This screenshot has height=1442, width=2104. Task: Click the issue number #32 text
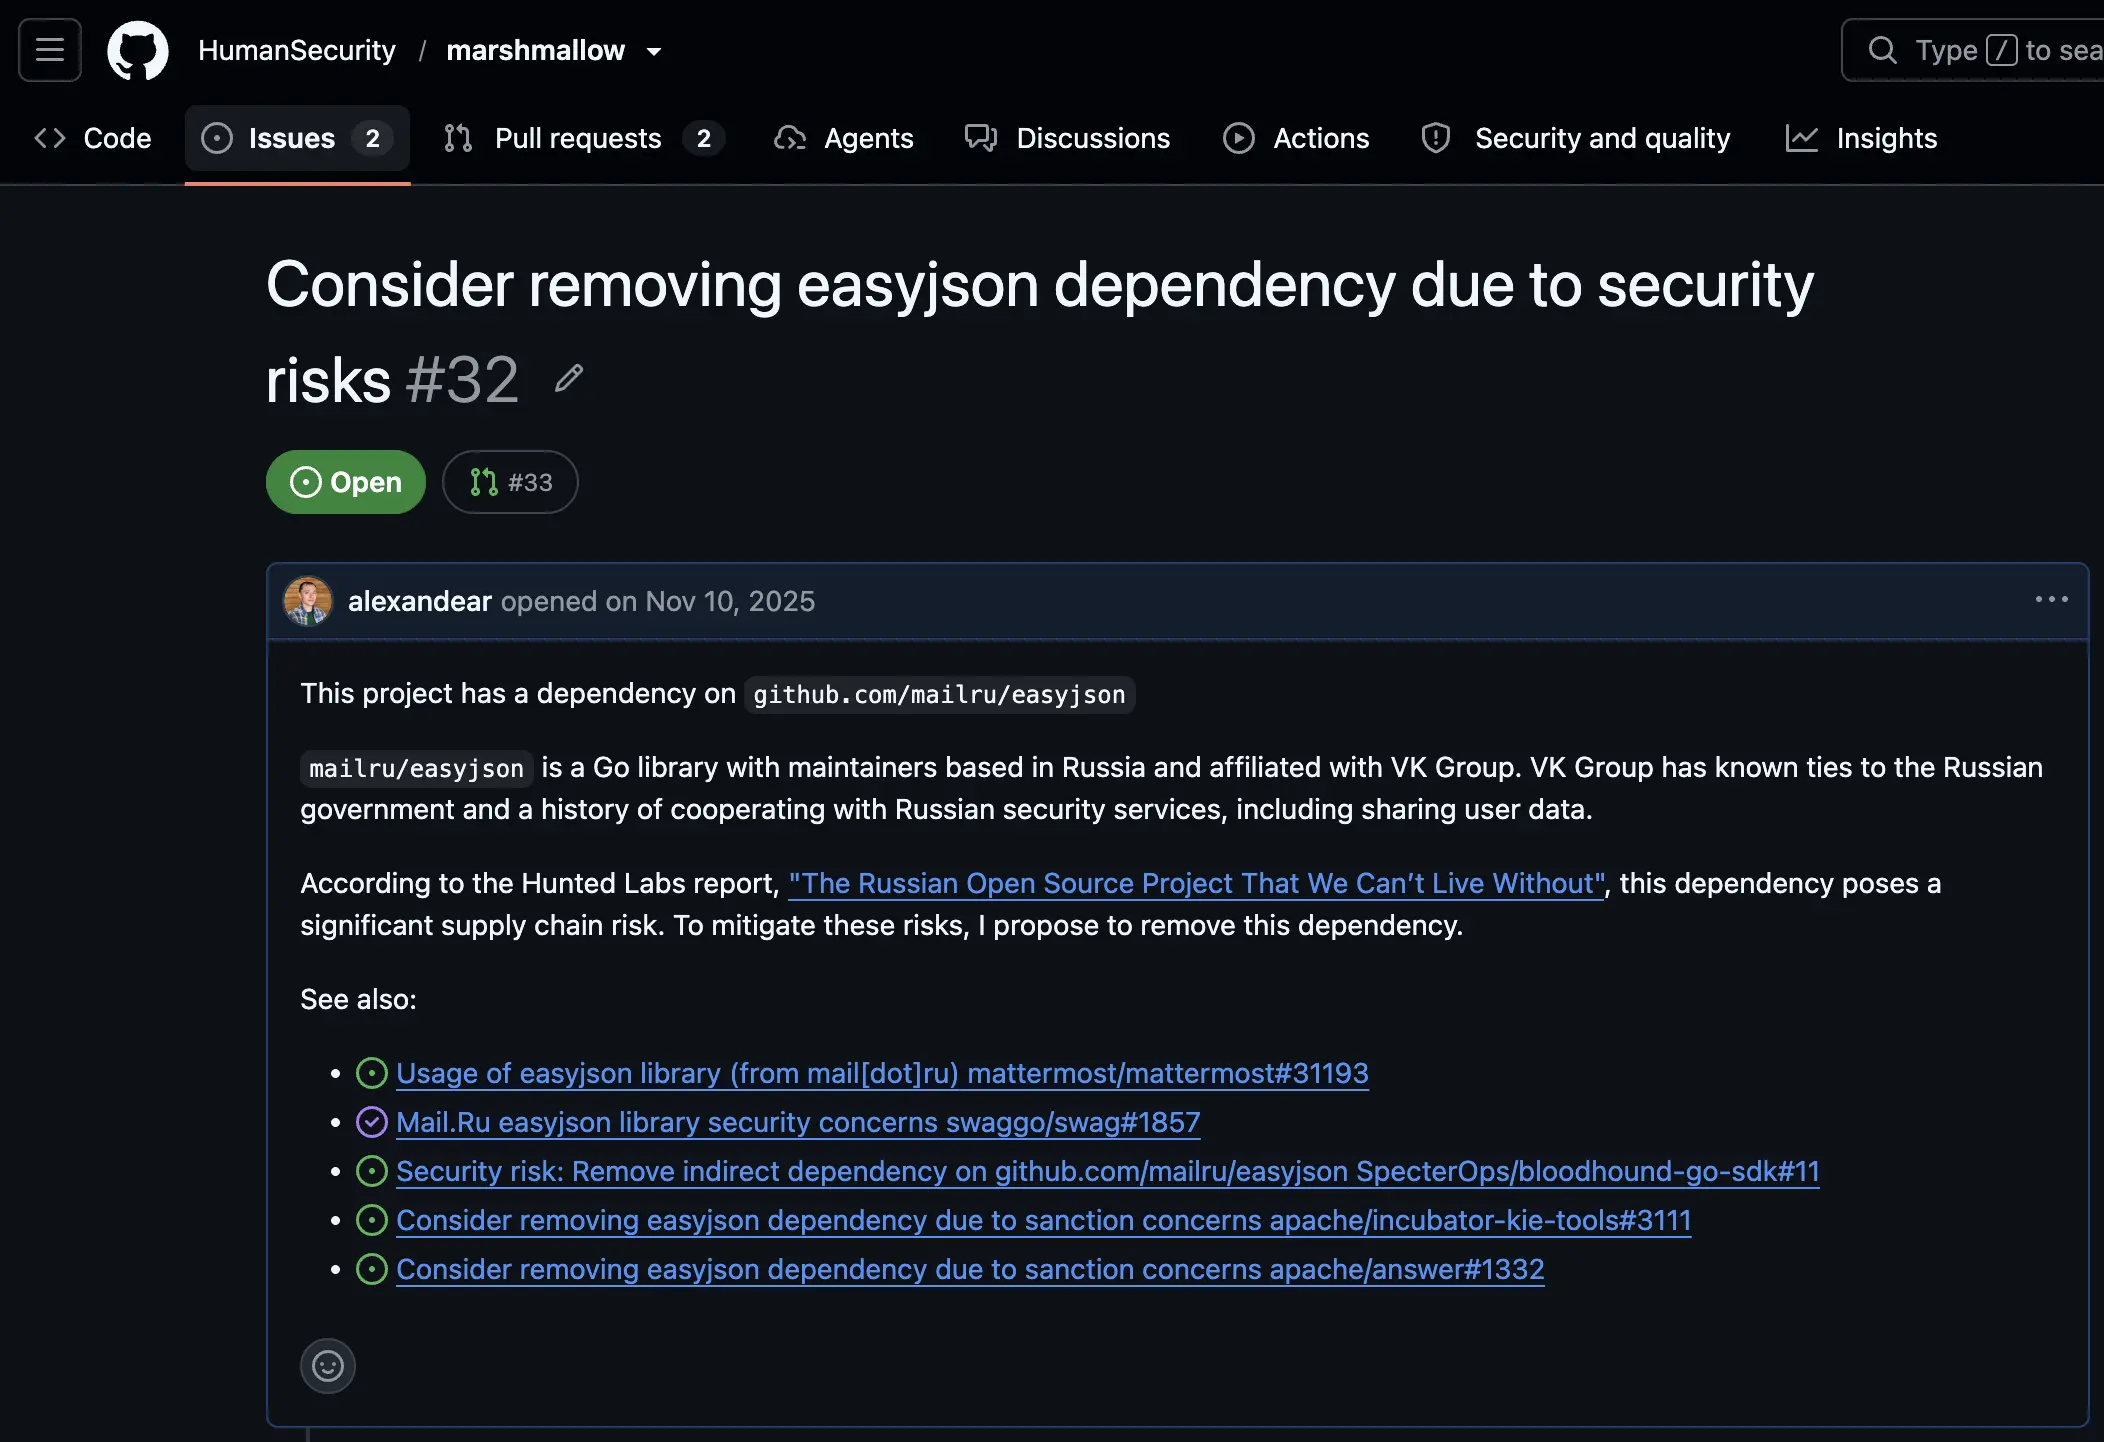pyautogui.click(x=462, y=380)
